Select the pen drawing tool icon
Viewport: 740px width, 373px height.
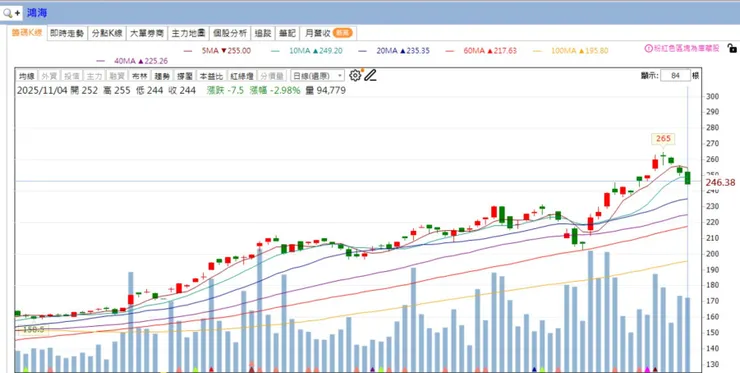click(370, 76)
